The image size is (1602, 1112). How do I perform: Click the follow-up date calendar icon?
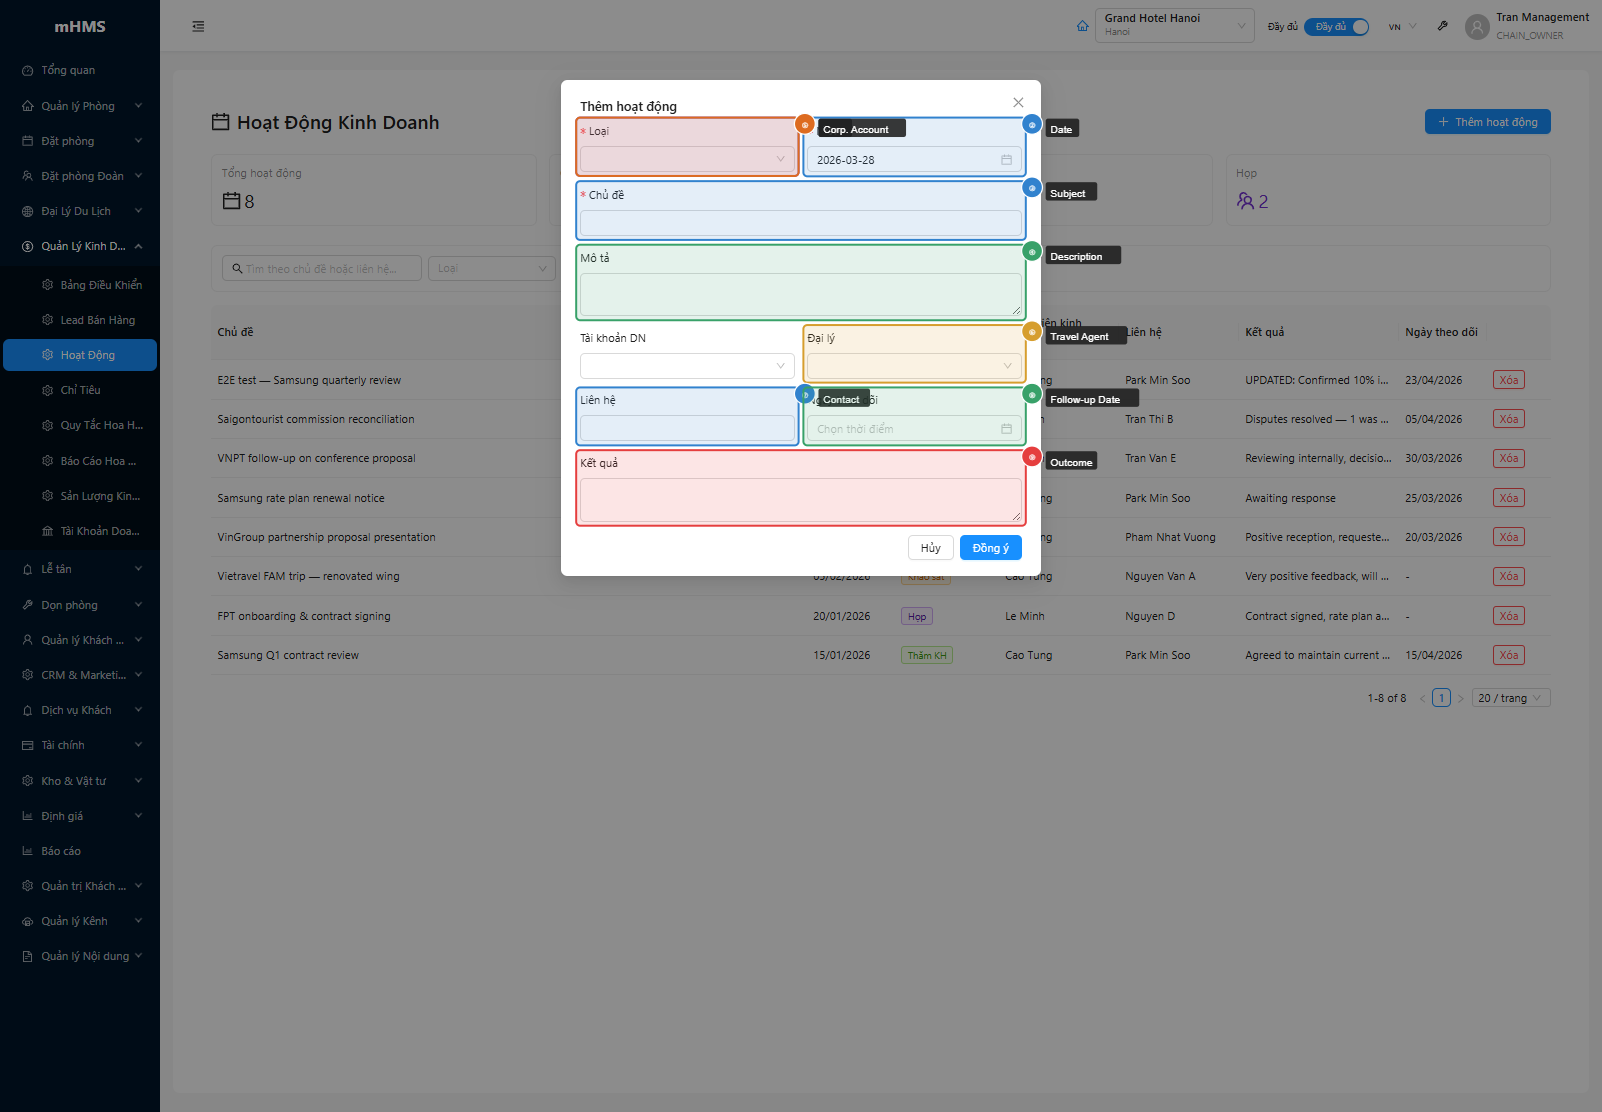tap(1006, 429)
